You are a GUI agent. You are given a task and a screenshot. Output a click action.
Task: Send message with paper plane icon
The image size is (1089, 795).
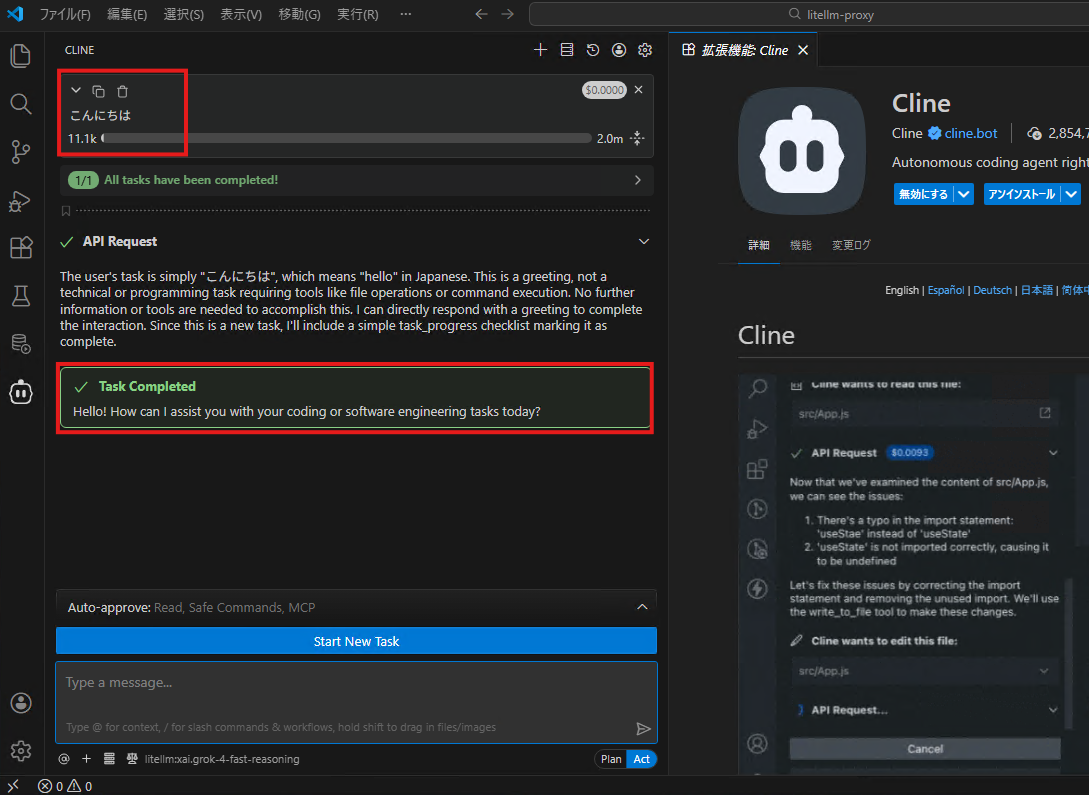coord(643,728)
